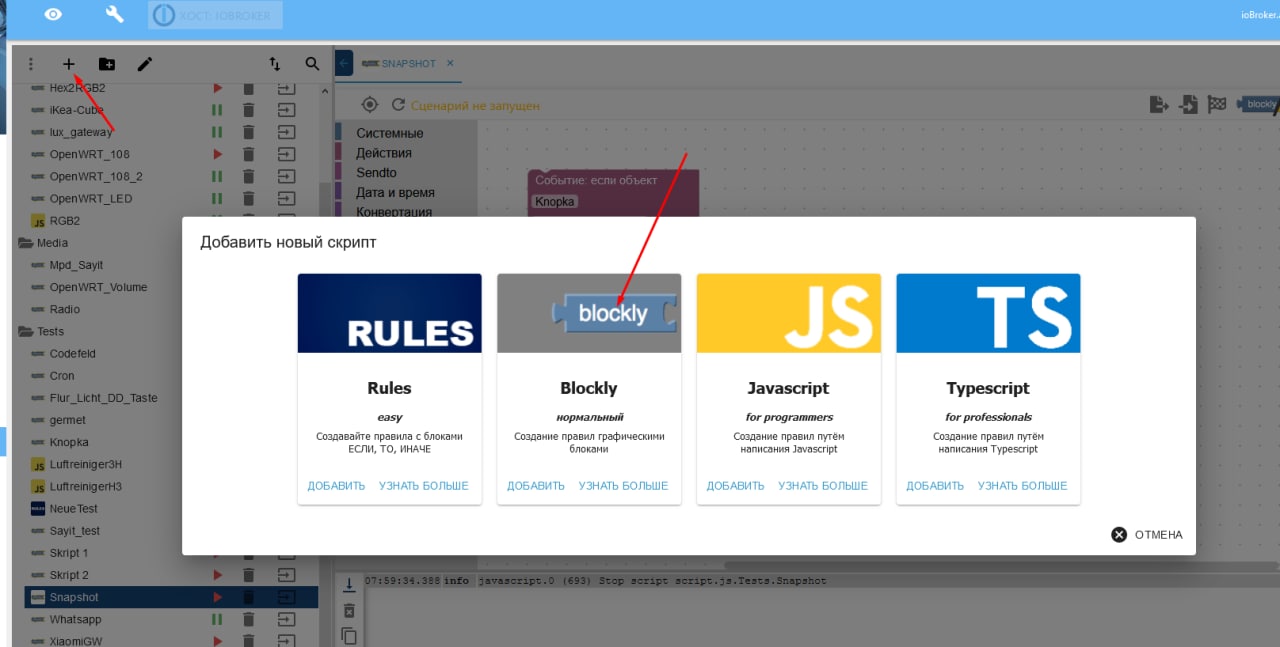
Task: Collapse the Tests folder
Action: coord(26,331)
